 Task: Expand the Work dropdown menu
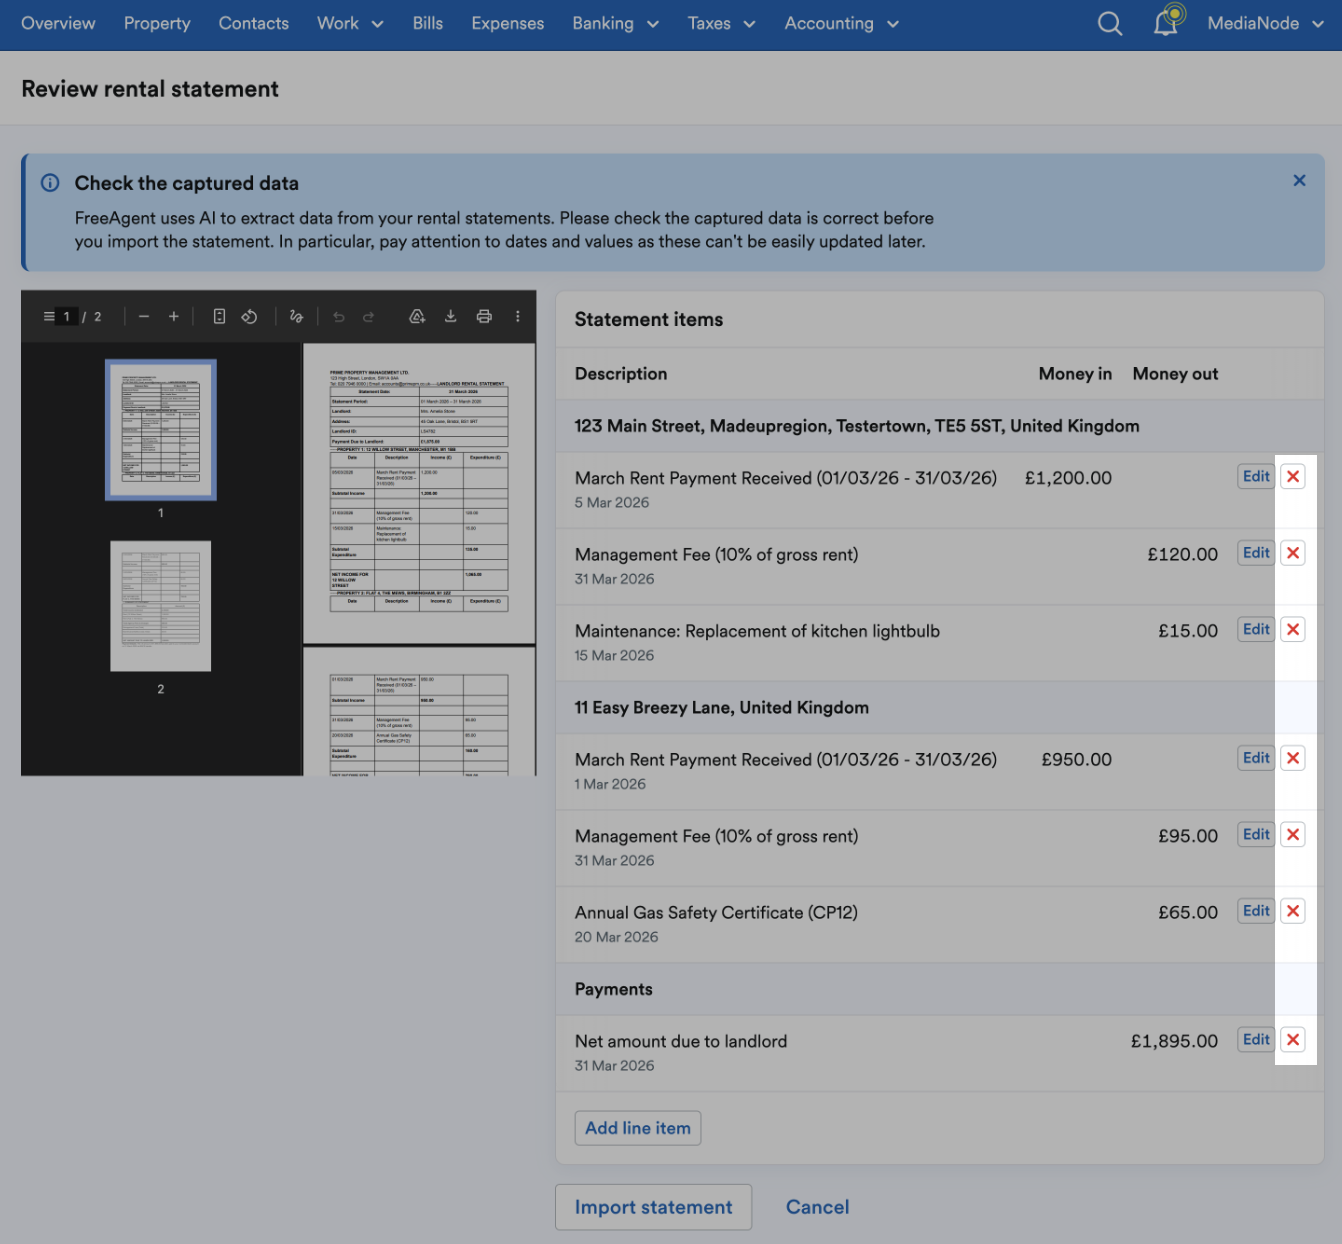point(350,23)
